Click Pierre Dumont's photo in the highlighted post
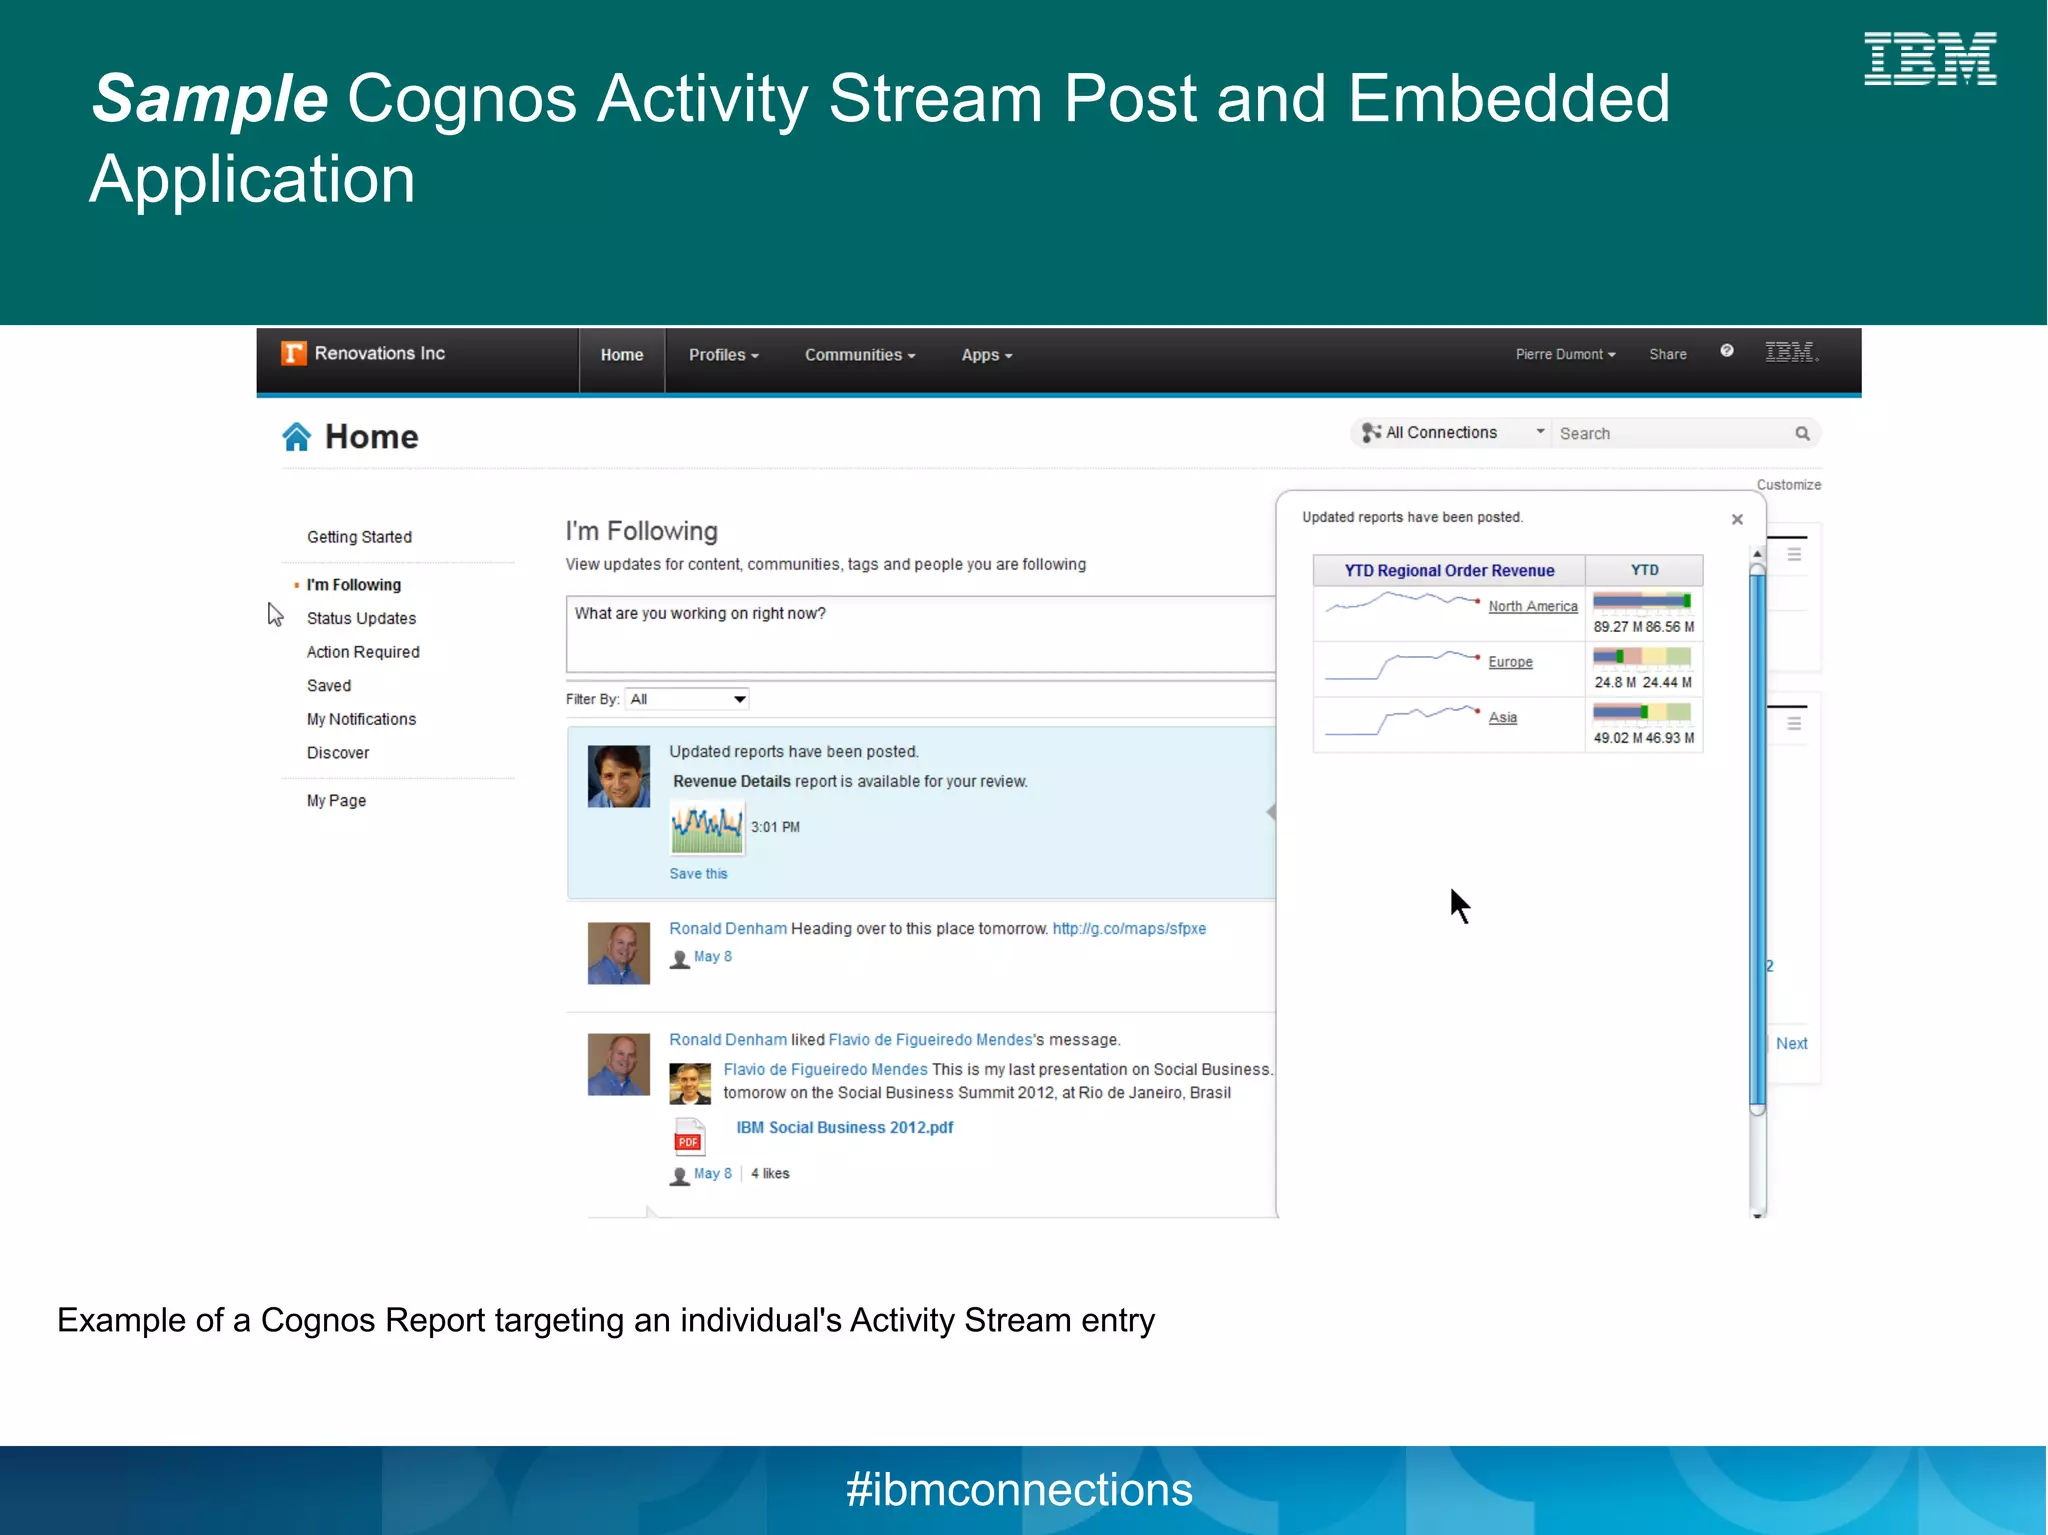The width and height of the screenshot is (2048, 1535). (618, 776)
